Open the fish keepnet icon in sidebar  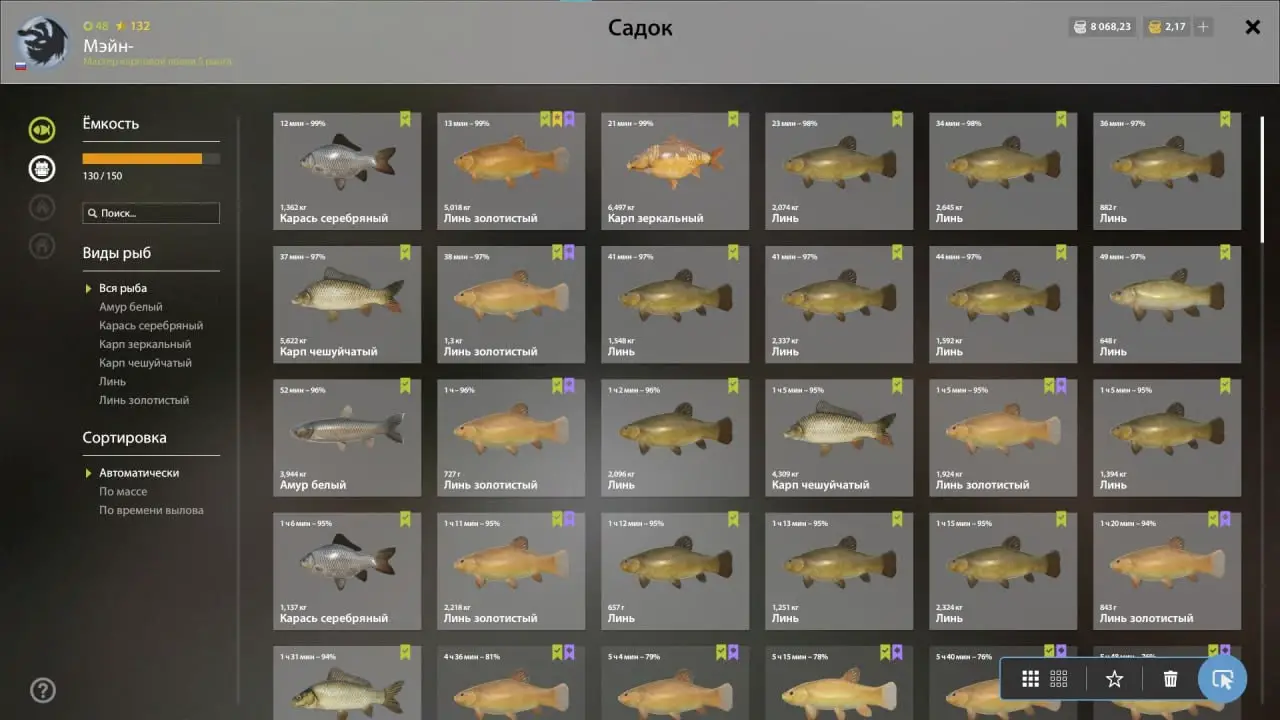pyautogui.click(x=42, y=130)
